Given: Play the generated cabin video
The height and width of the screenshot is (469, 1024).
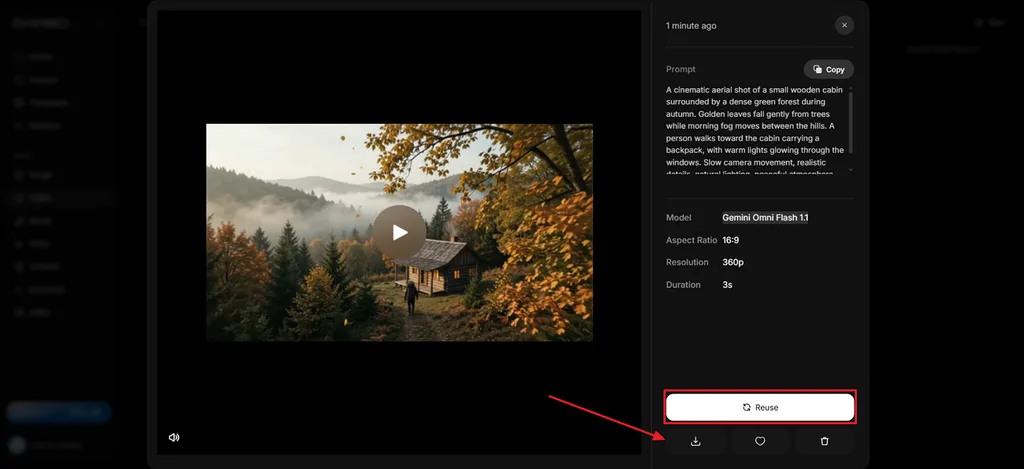Looking at the screenshot, I should pos(400,232).
